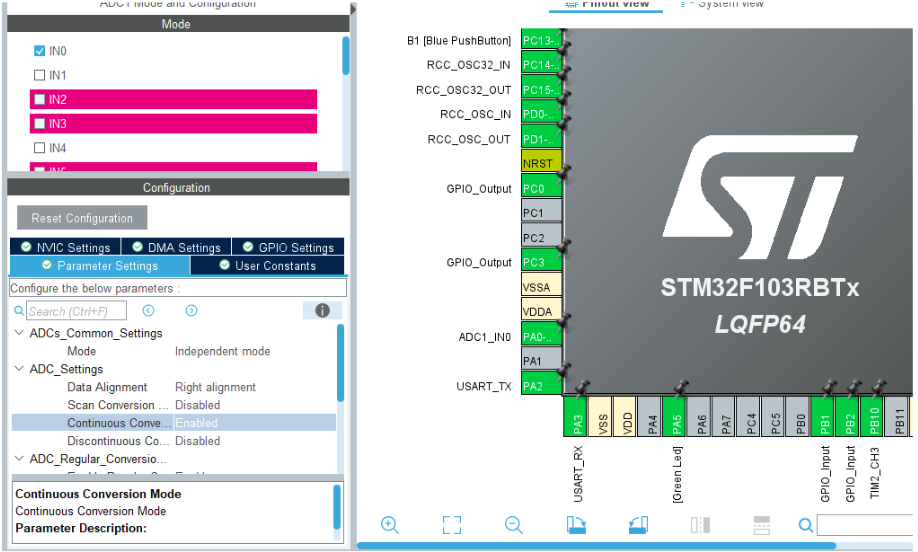The image size is (918, 552).
Task: Toggle the IN2 channel checkbox
Action: [x=39, y=99]
